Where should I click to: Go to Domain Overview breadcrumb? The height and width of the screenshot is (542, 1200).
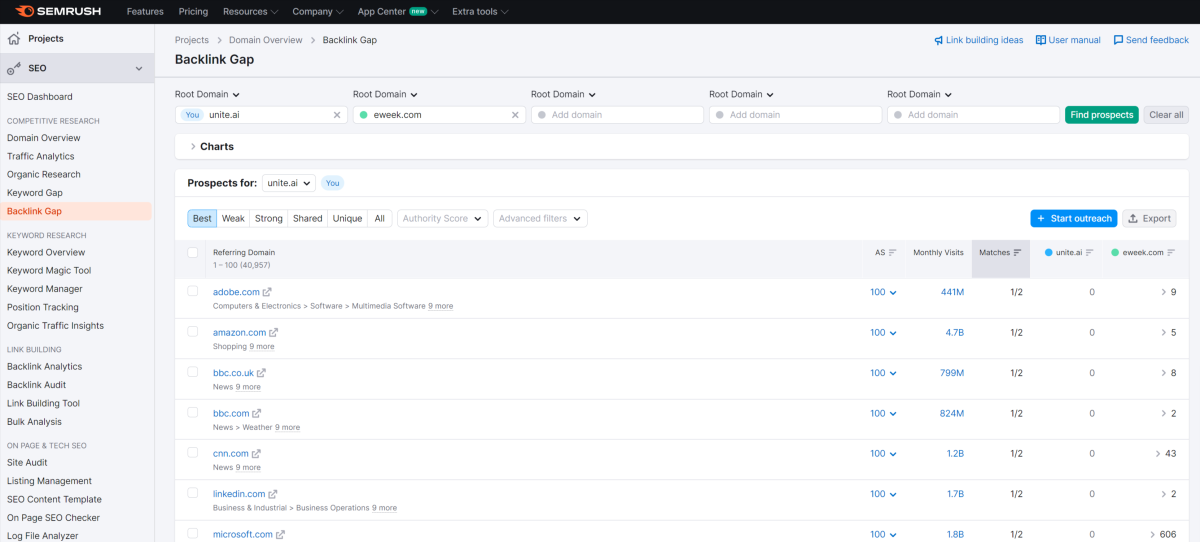coord(265,40)
